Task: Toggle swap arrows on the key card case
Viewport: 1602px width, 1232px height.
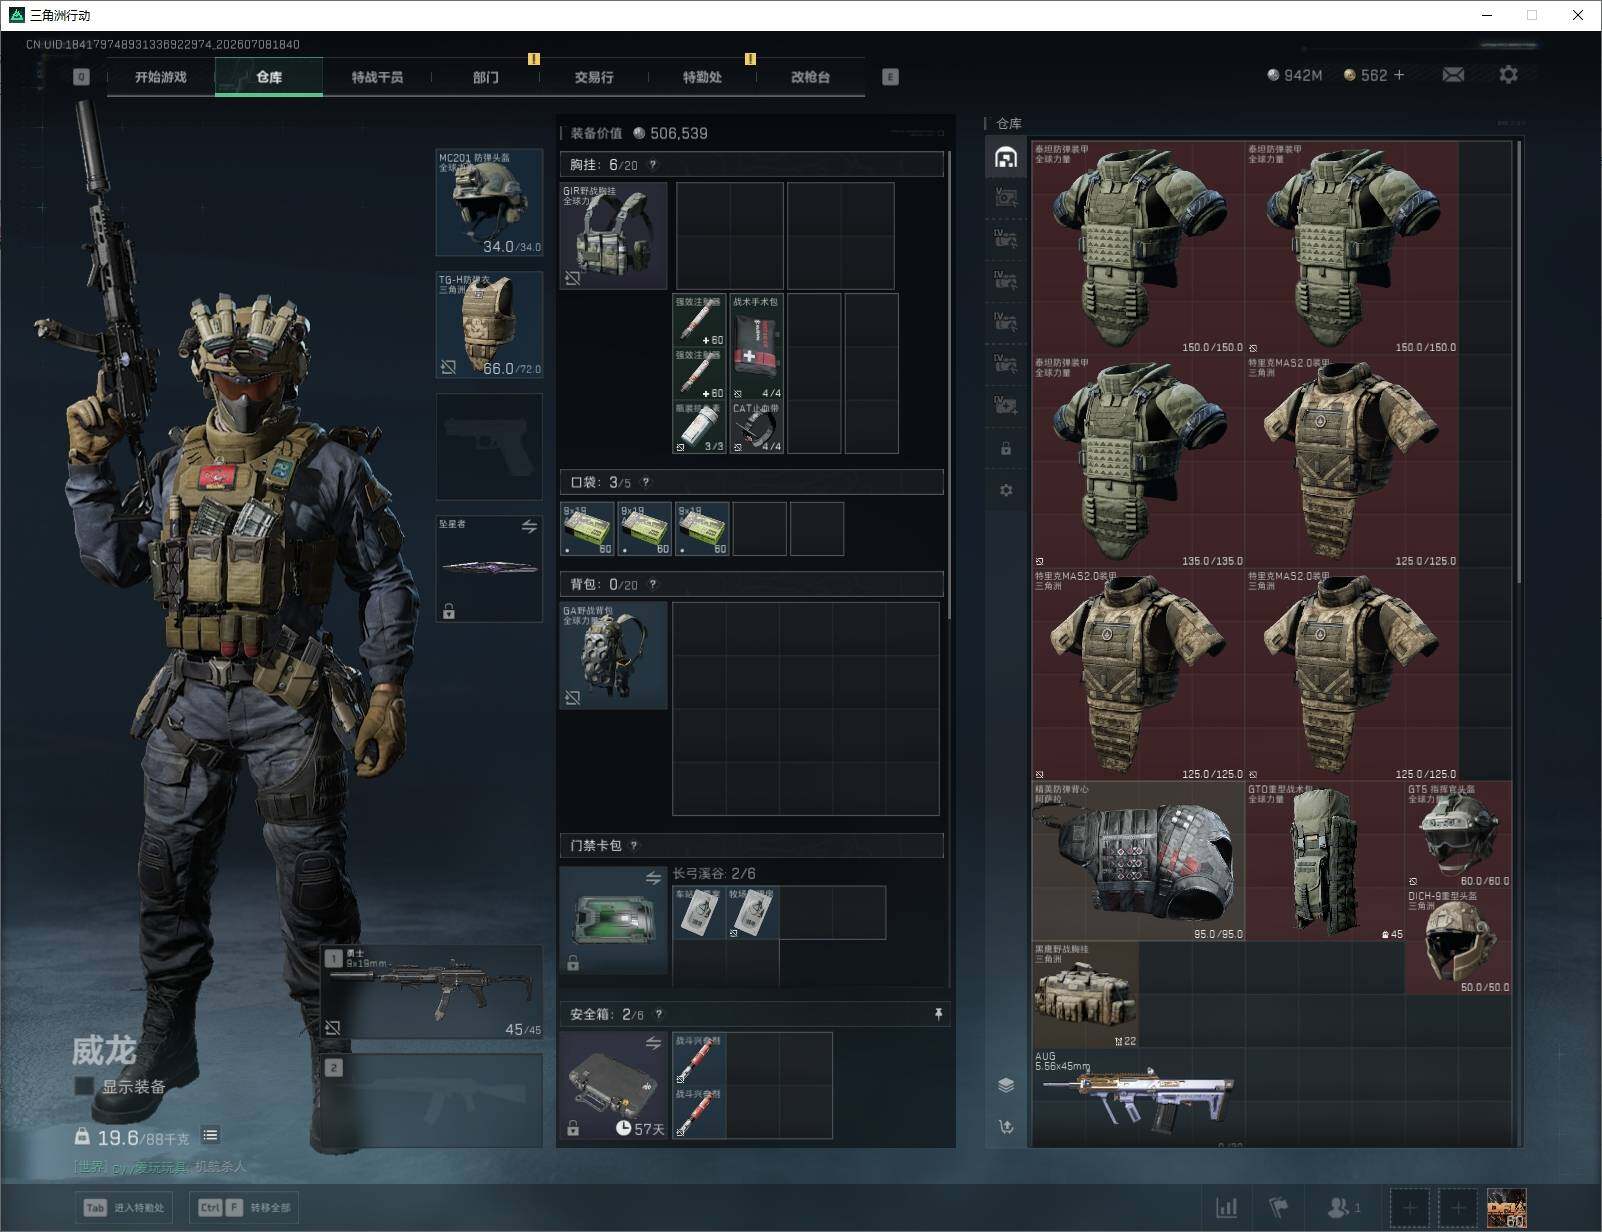Action: 653,878
